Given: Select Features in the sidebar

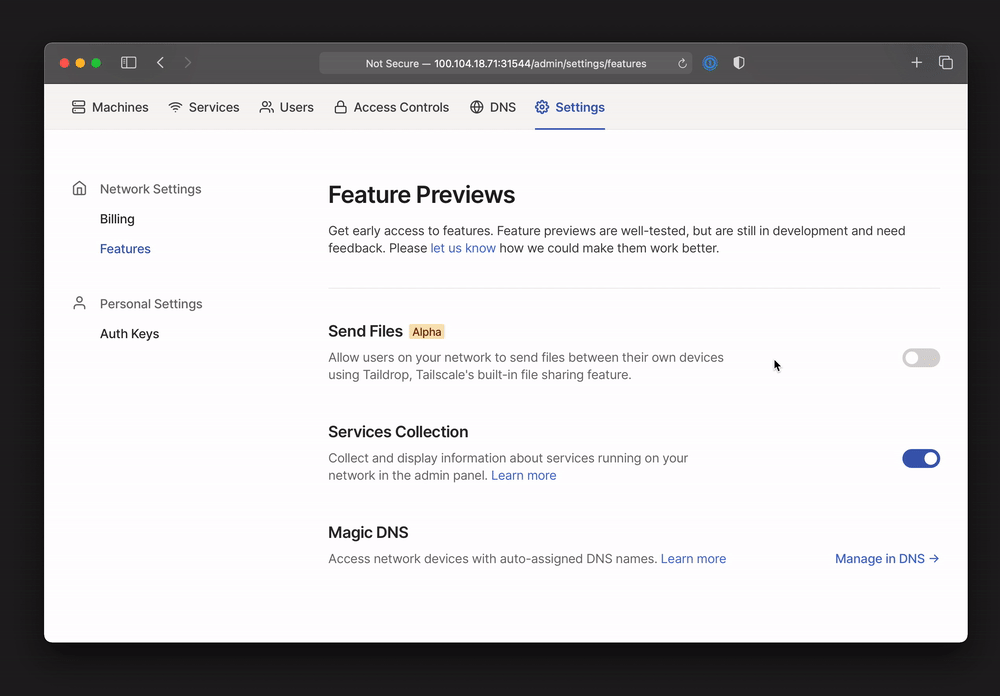Looking at the screenshot, I should tap(125, 249).
